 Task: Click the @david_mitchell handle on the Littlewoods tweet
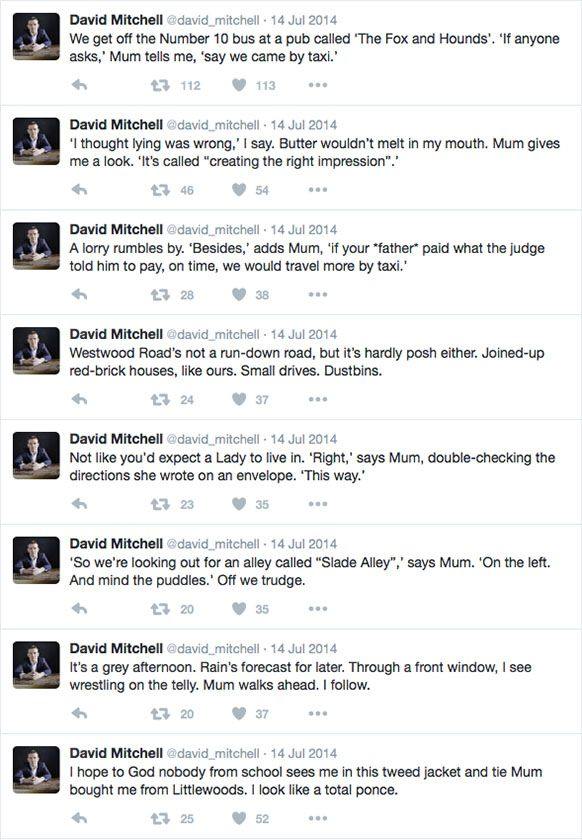coord(213,753)
